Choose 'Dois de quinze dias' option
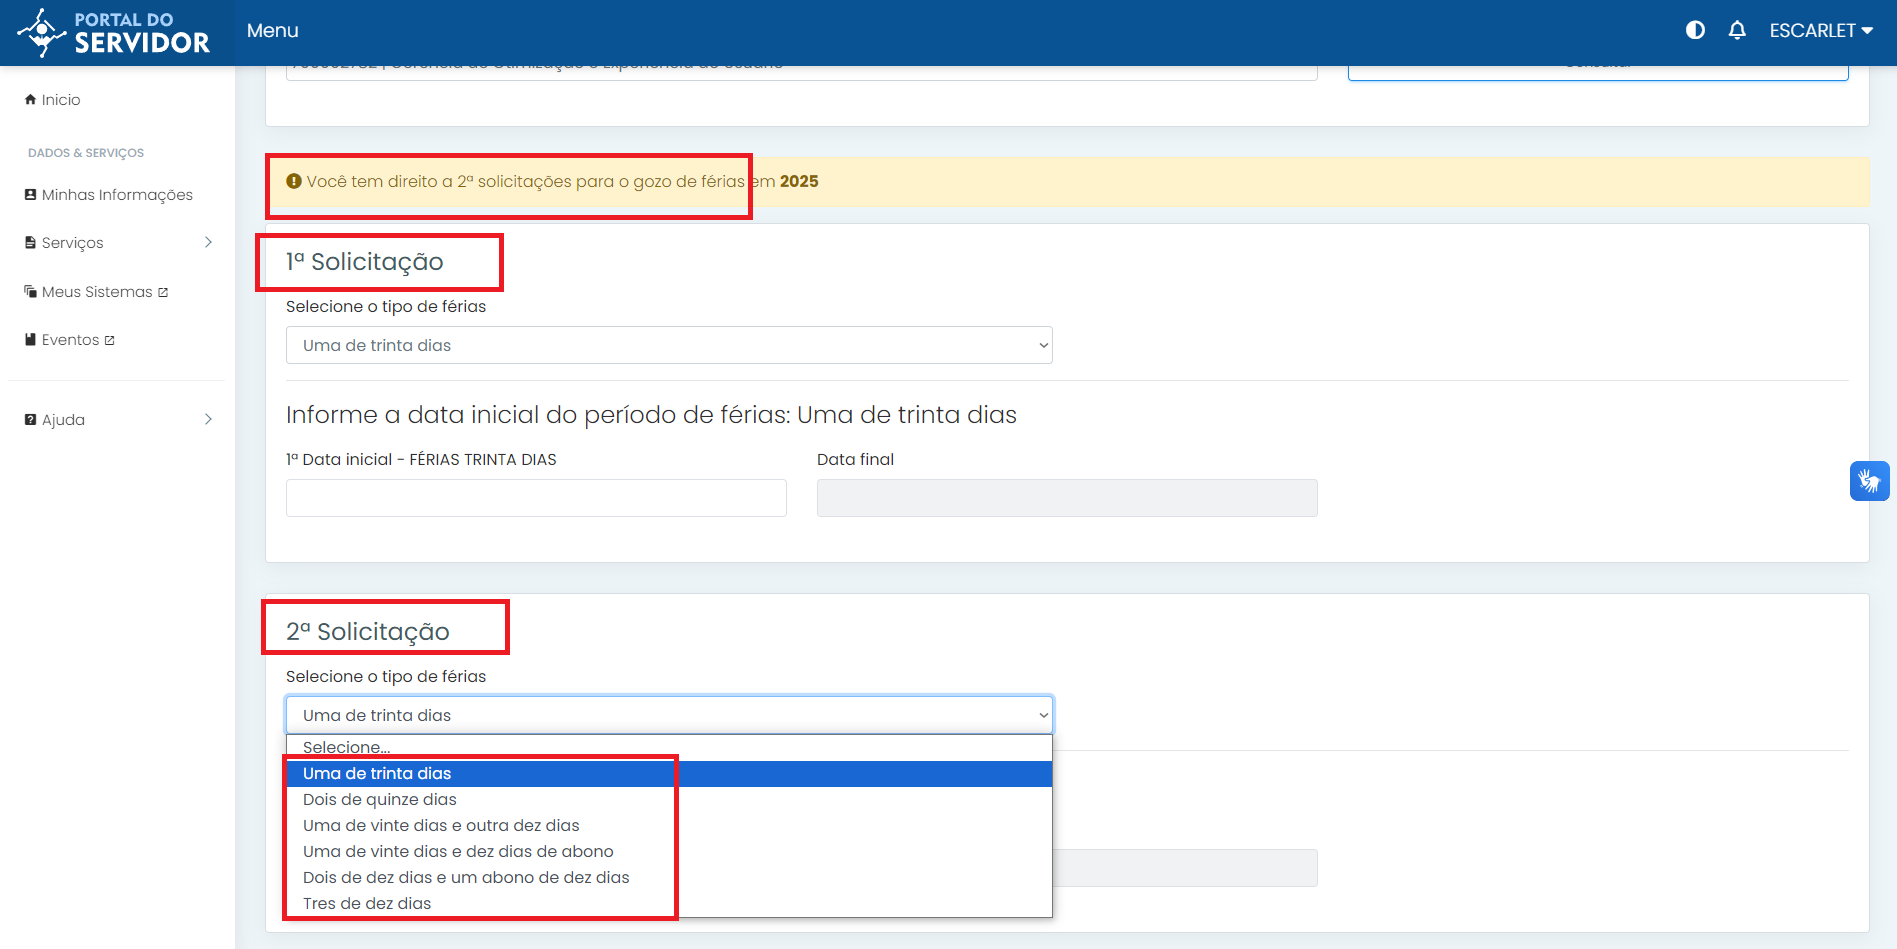The width and height of the screenshot is (1897, 949). 669,799
